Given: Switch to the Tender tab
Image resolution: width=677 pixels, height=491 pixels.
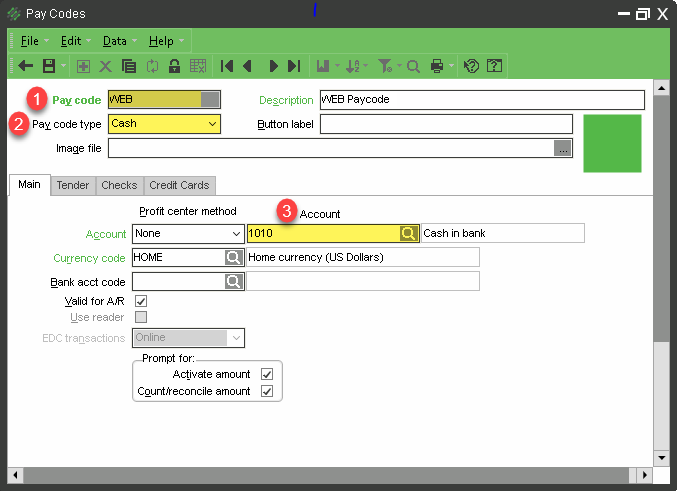Looking at the screenshot, I should pyautogui.click(x=73, y=186).
